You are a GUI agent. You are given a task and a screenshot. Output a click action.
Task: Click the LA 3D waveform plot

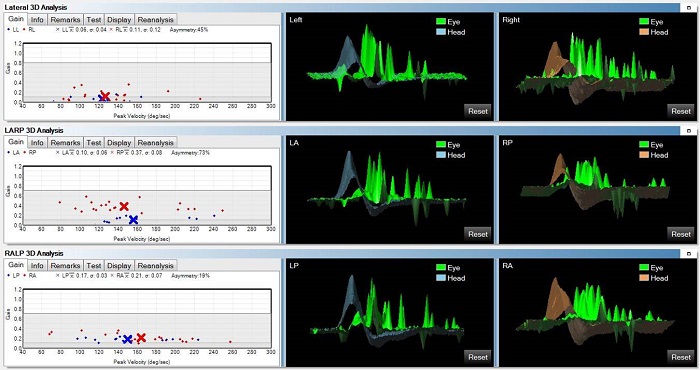tap(389, 190)
